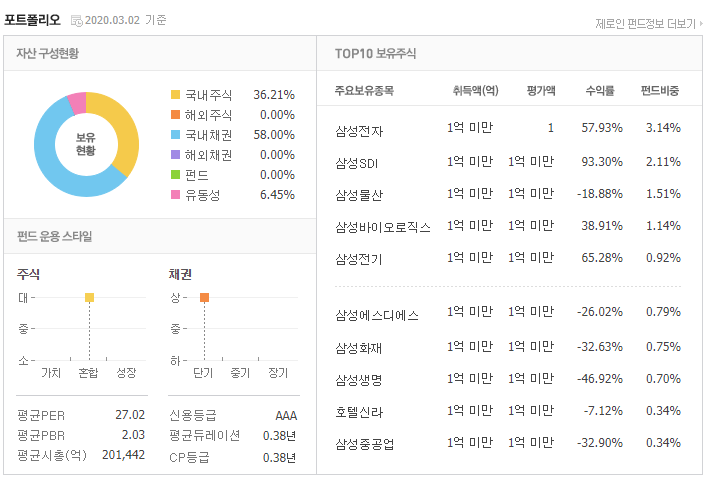Click the yellow stock style marker
Image resolution: width=715 pixels, height=483 pixels.
click(89, 298)
